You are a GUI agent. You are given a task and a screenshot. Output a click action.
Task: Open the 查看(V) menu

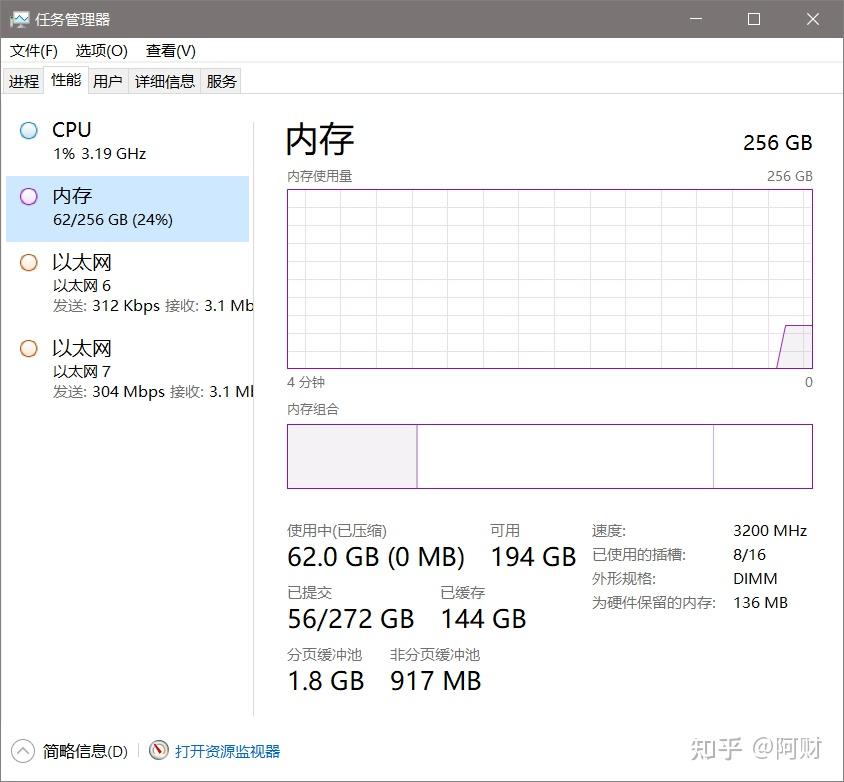(x=168, y=50)
